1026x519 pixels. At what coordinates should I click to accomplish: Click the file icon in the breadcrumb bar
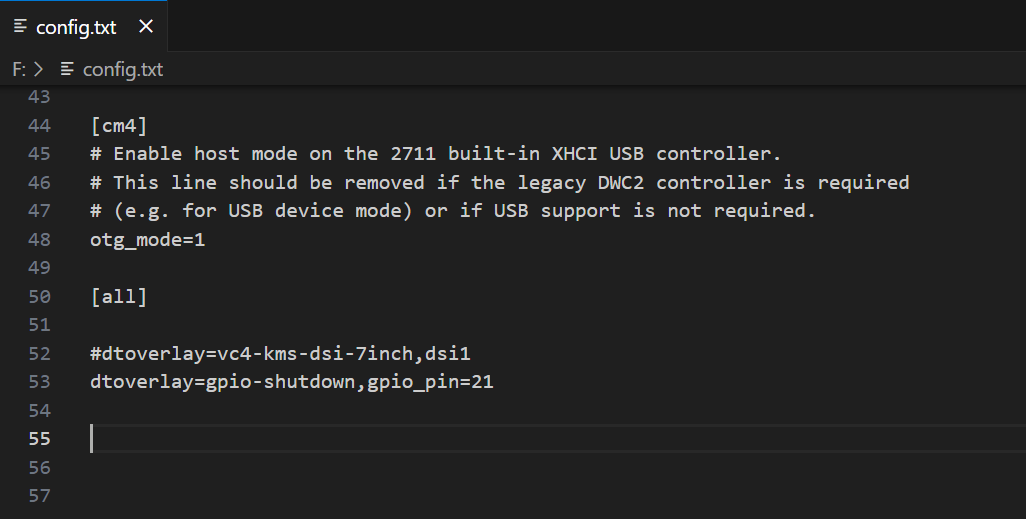point(68,69)
